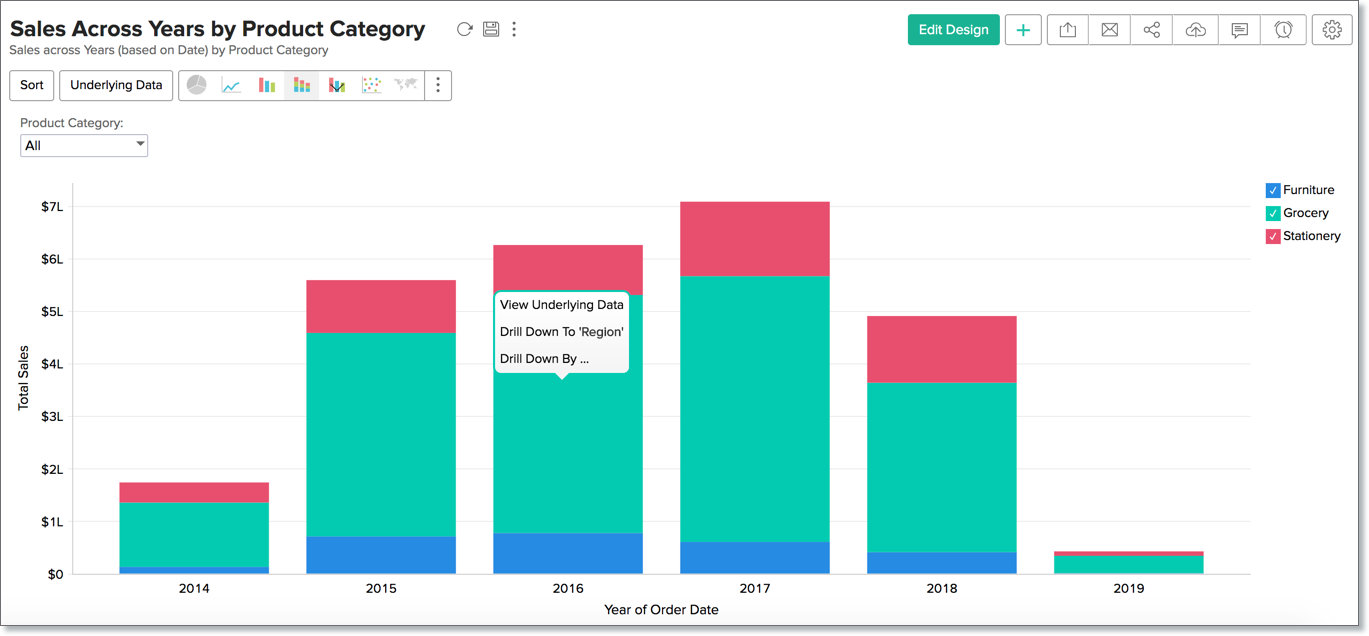Select the combo chart type
1369x636 pixels.
[x=337, y=85]
